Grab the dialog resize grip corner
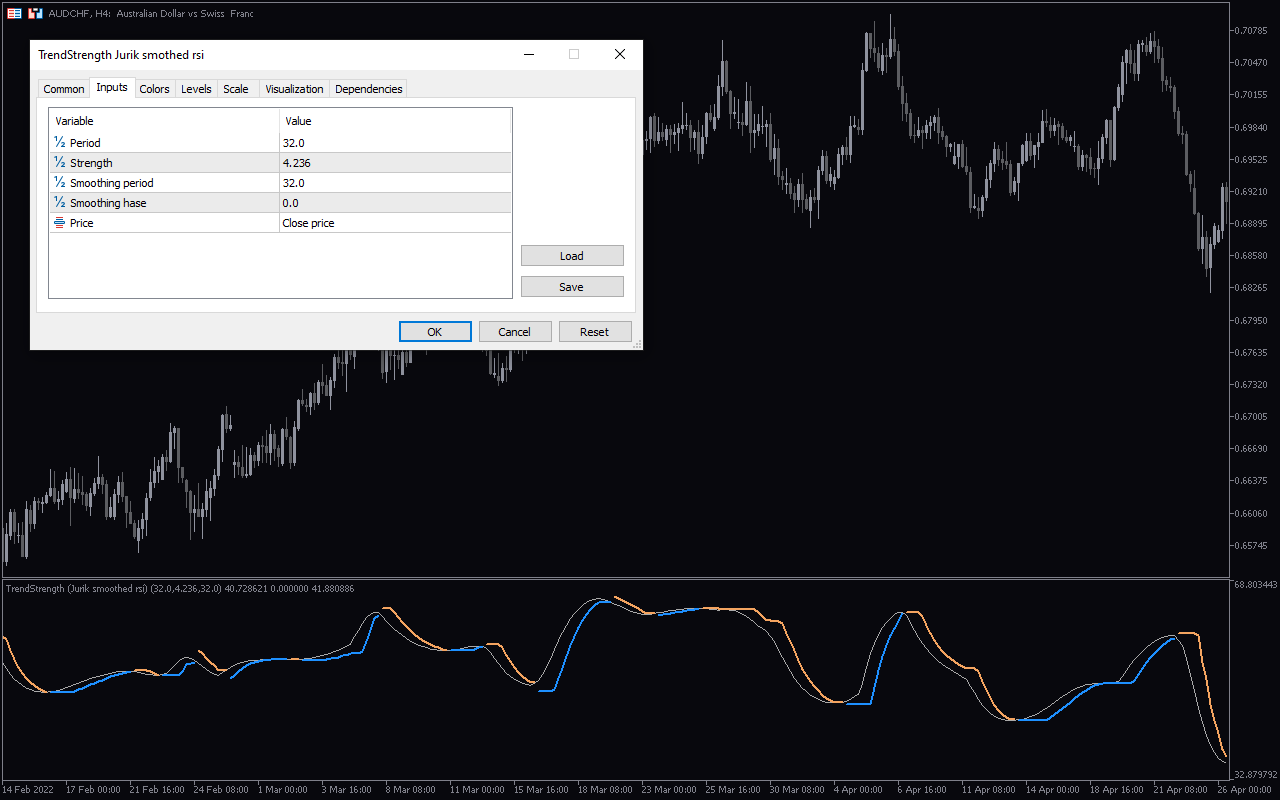Viewport: 1280px width, 800px height. [637, 344]
